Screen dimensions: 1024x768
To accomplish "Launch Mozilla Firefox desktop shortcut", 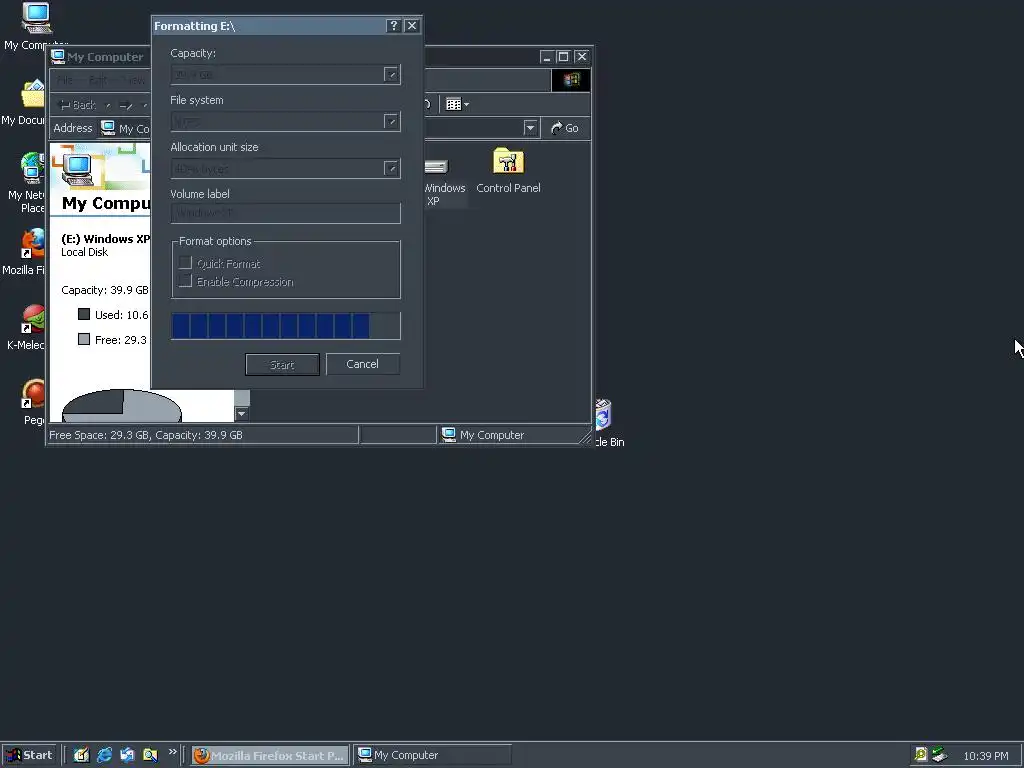I will (x=33, y=245).
